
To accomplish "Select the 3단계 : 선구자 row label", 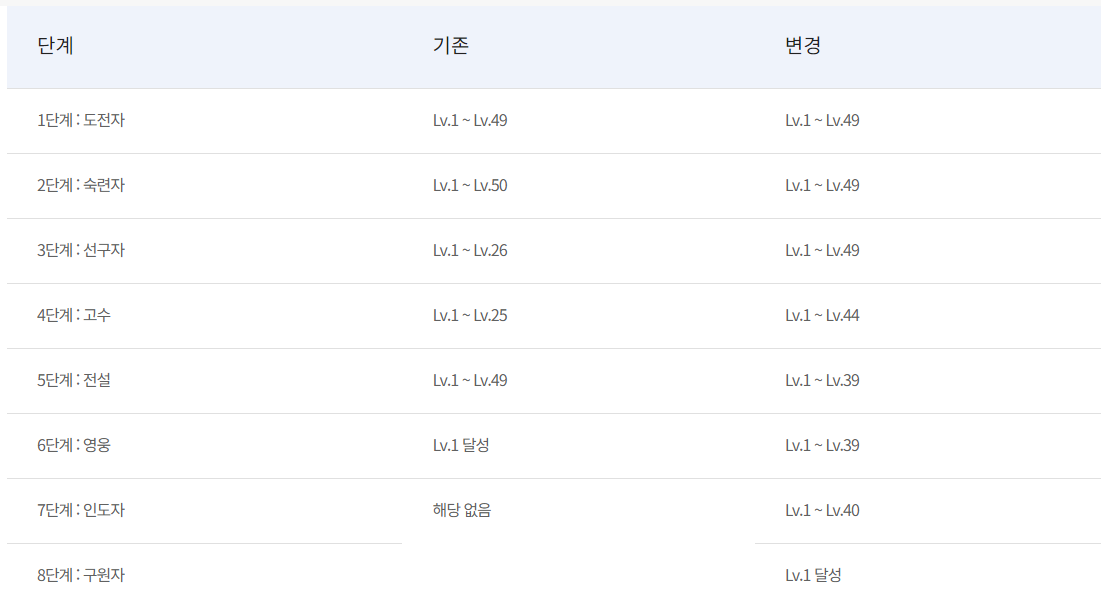I will click(81, 251).
